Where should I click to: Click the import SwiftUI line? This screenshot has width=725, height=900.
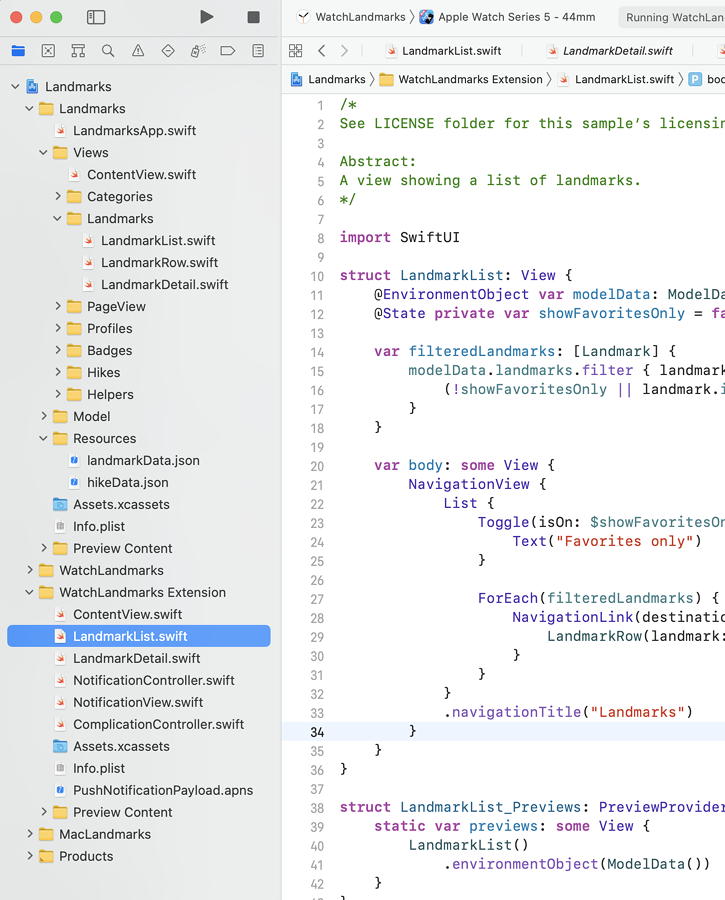[x=400, y=237]
